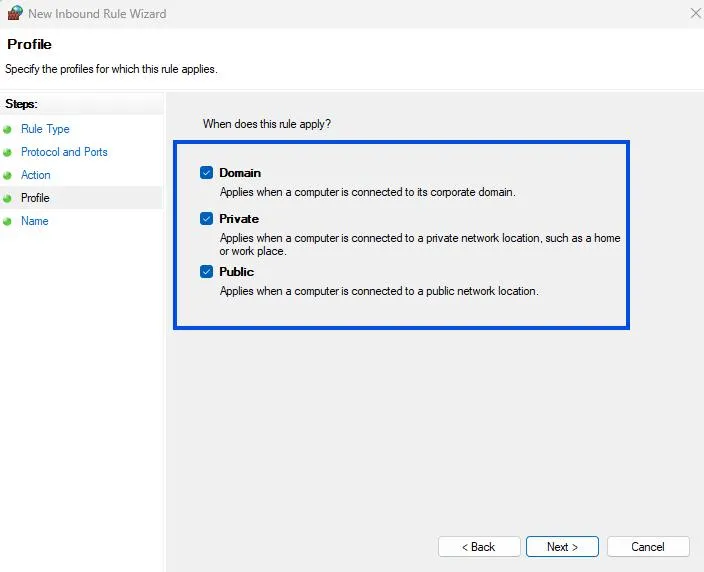Image resolution: width=704 pixels, height=572 pixels.
Task: Toggle the Private profile checkbox
Action: [x=206, y=219]
